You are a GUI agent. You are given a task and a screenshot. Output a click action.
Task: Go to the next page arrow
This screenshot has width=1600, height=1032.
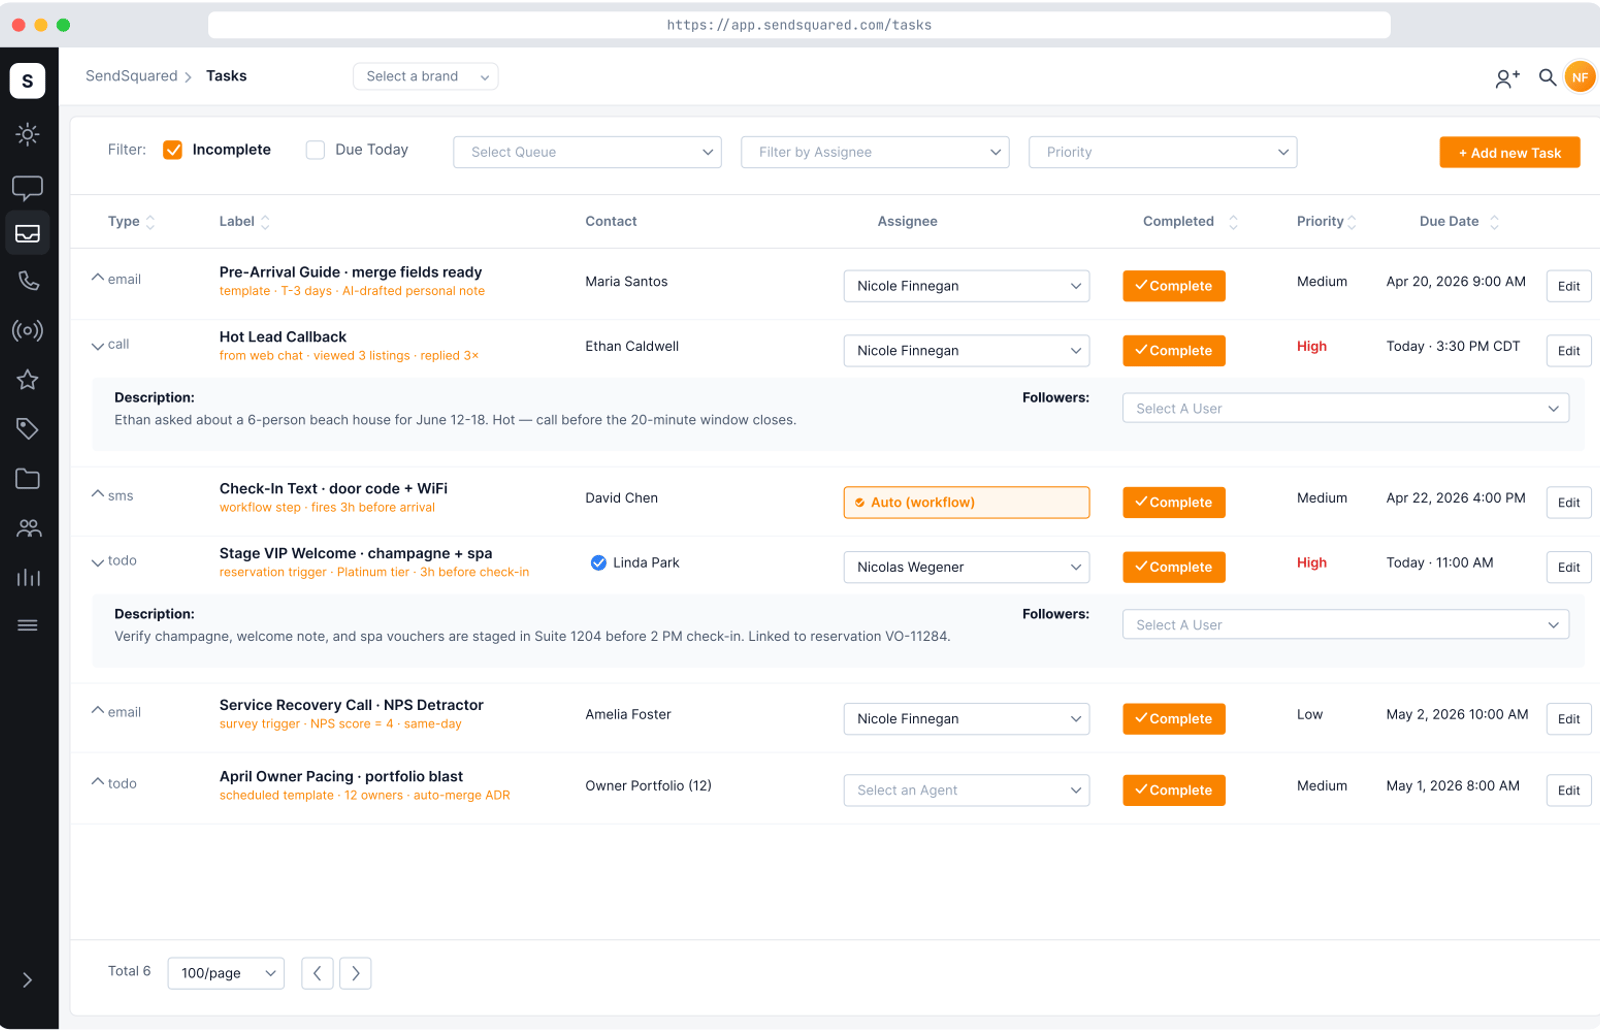355,973
